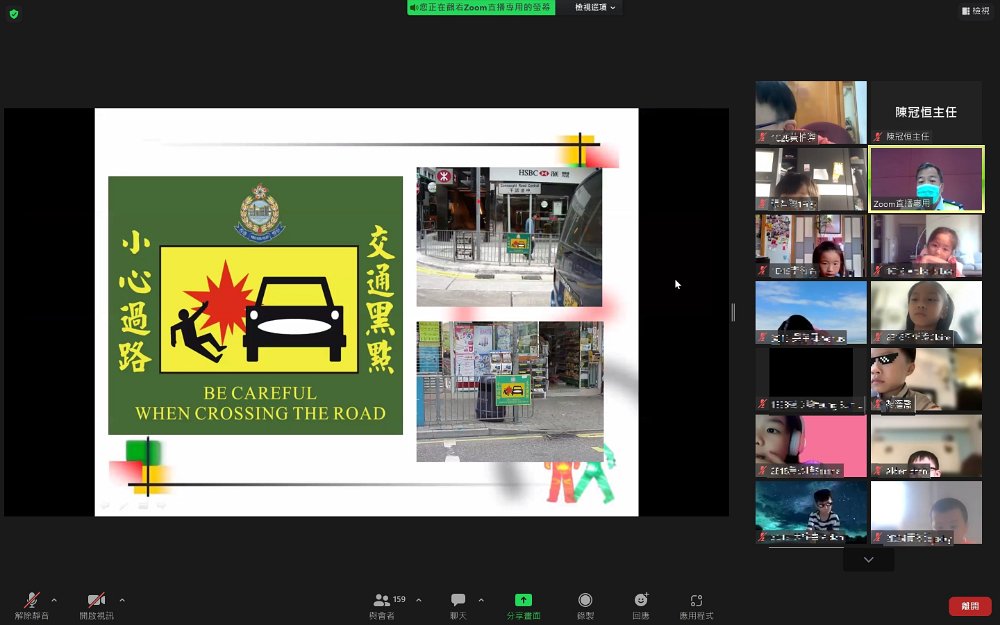The image size is (1000, 625).
Task: Select the highlighted Zoom live speaker thumbnail
Action: pyautogui.click(x=926, y=179)
